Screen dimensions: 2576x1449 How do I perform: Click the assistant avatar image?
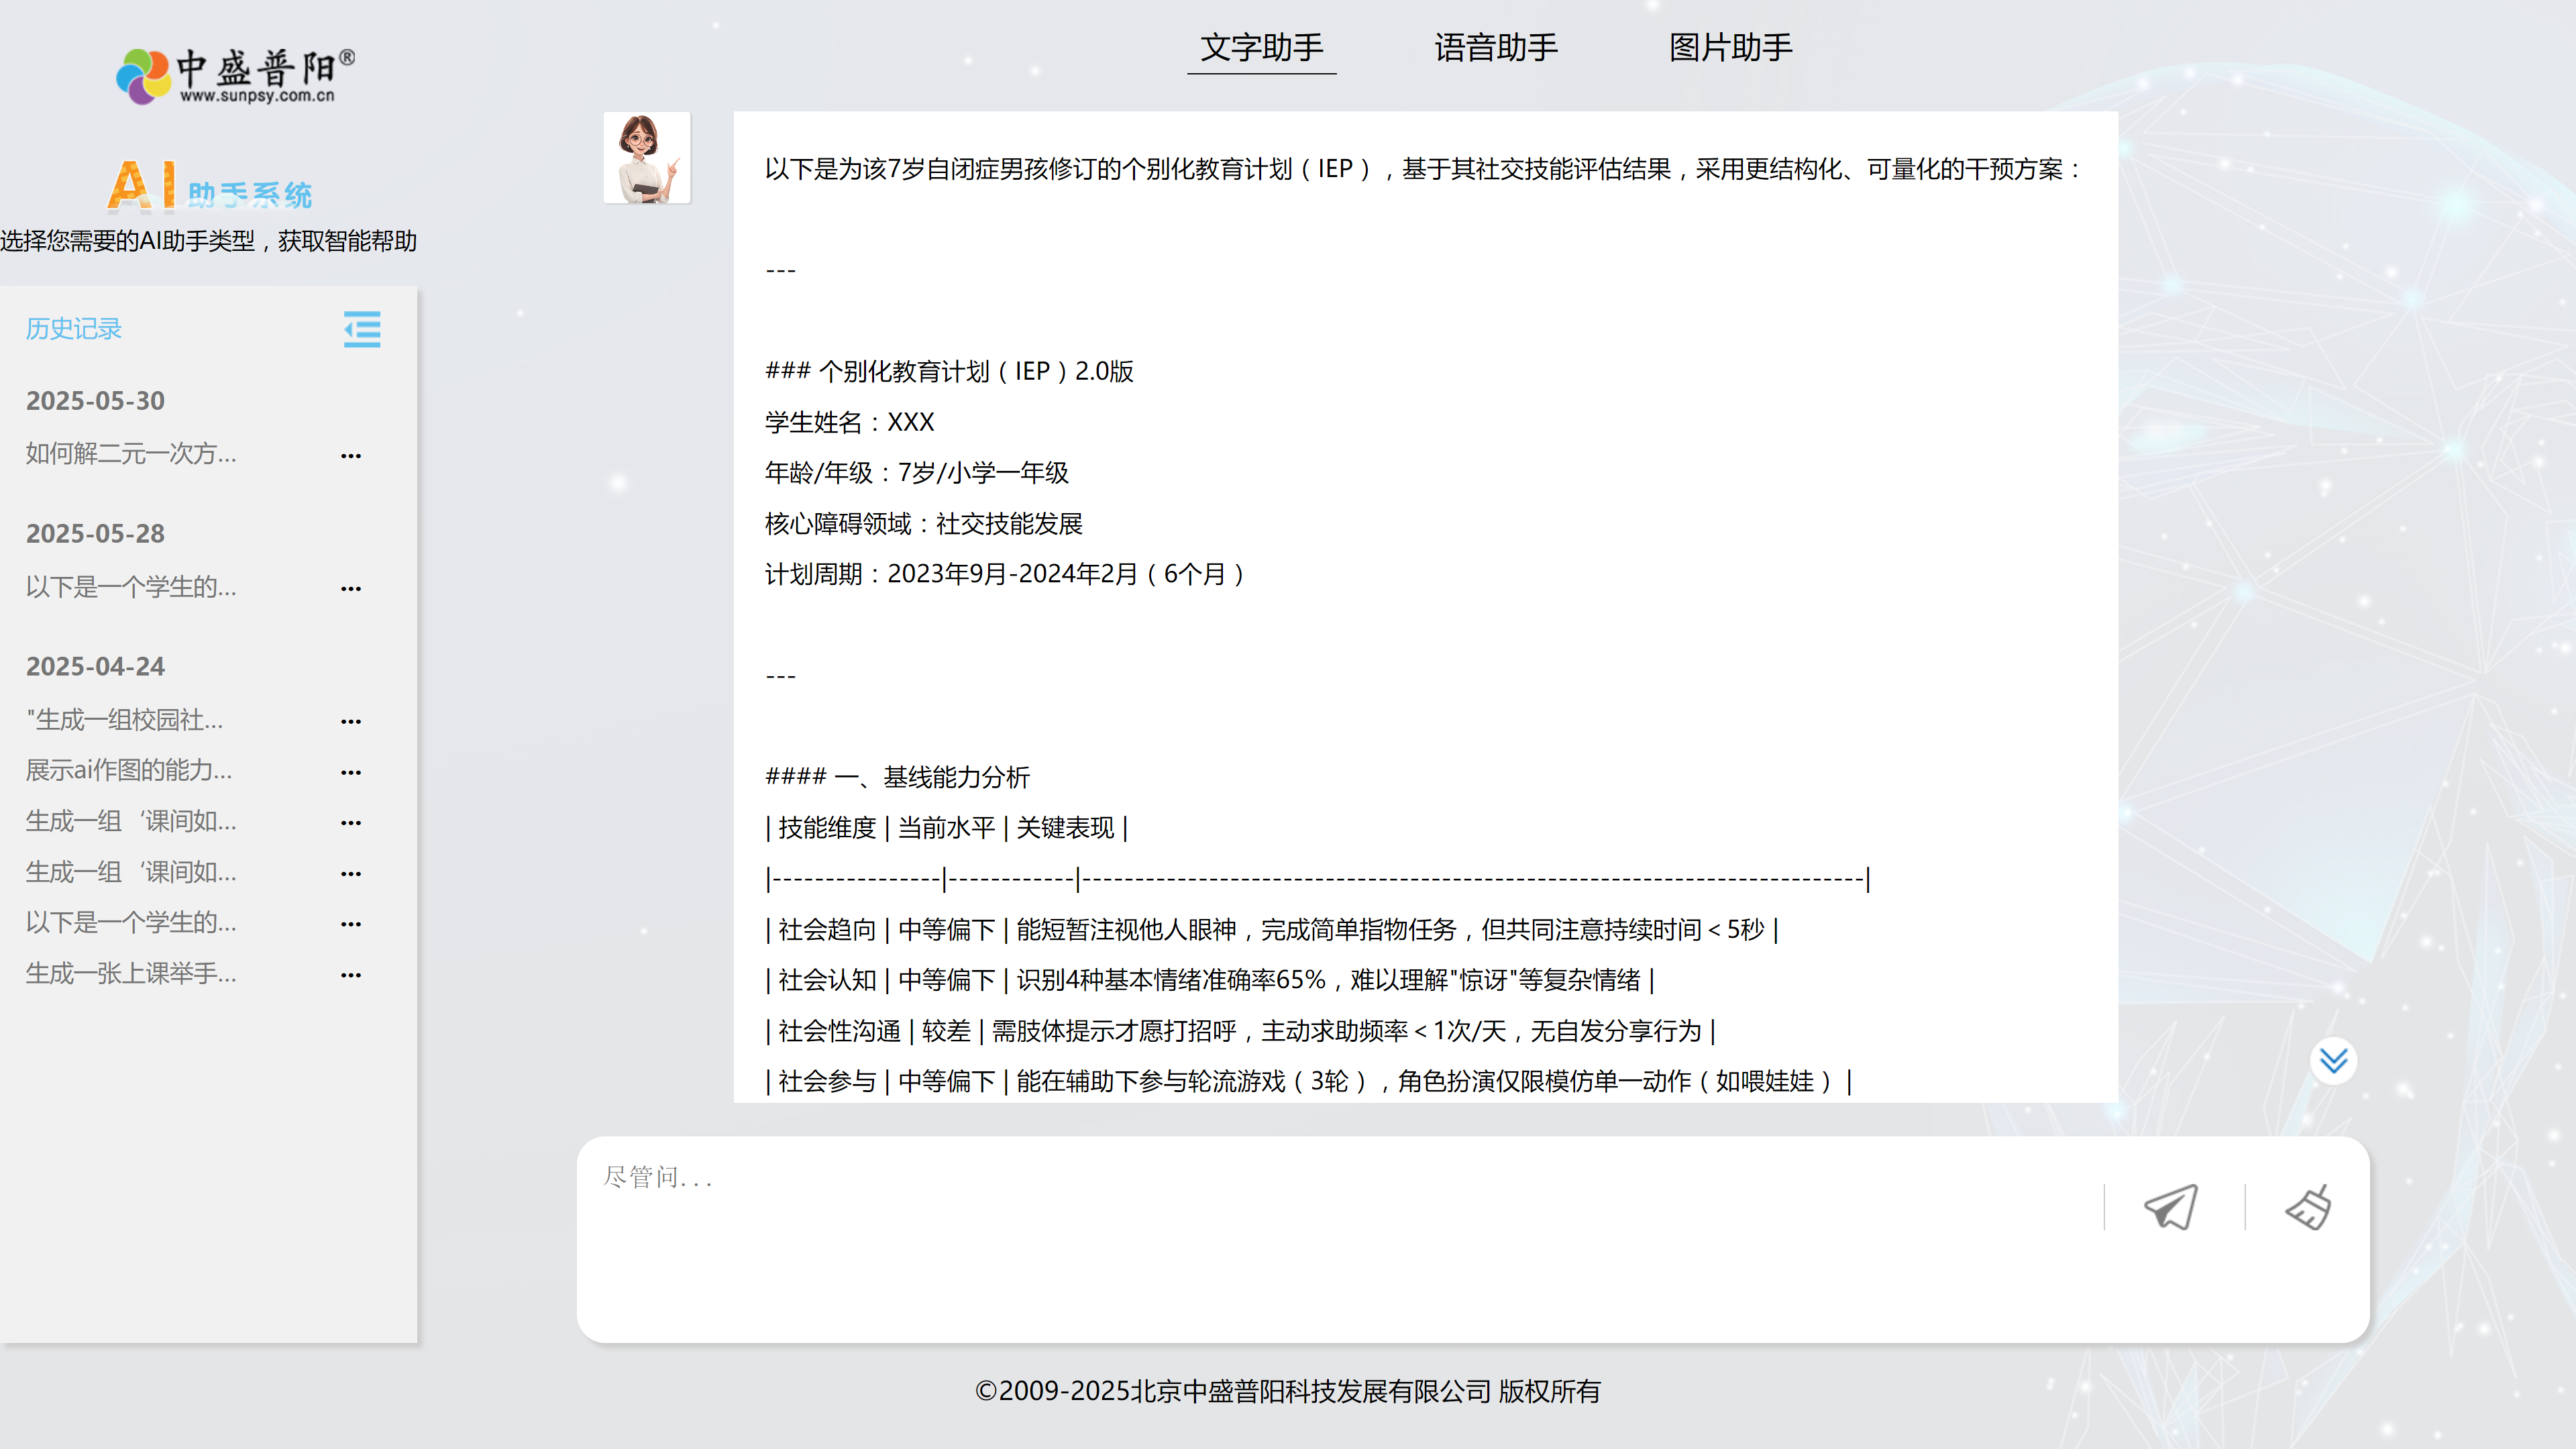point(646,158)
